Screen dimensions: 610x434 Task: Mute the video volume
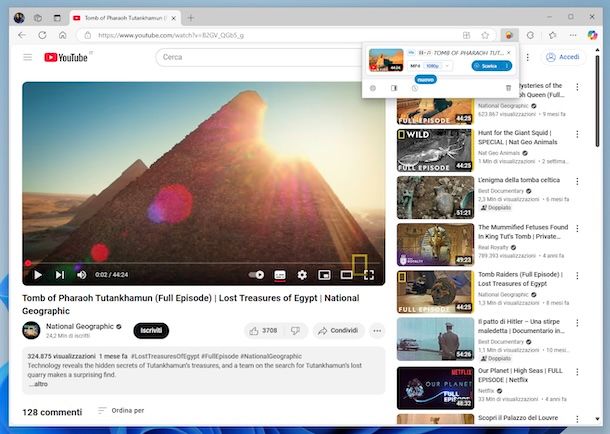[x=81, y=275]
